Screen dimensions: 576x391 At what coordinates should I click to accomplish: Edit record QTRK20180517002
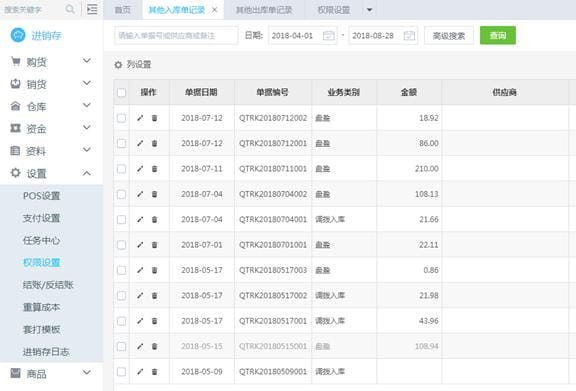coord(140,295)
